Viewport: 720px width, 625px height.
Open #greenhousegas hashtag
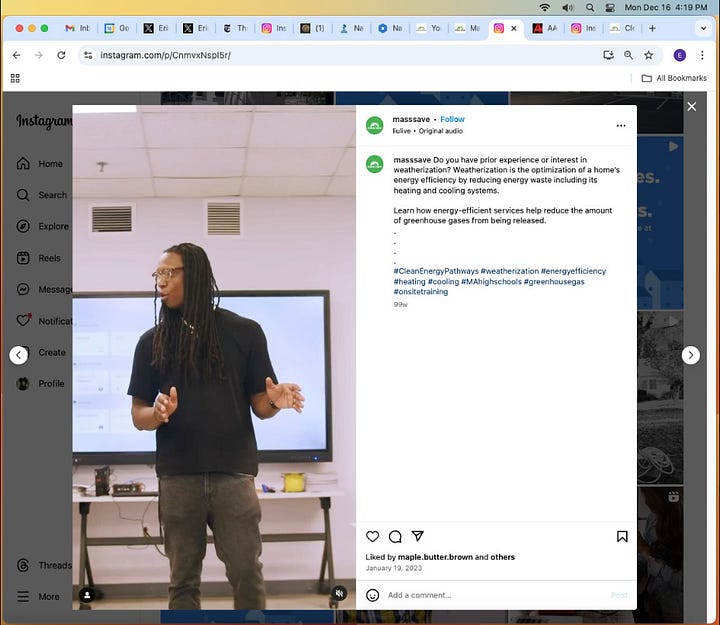click(x=554, y=282)
